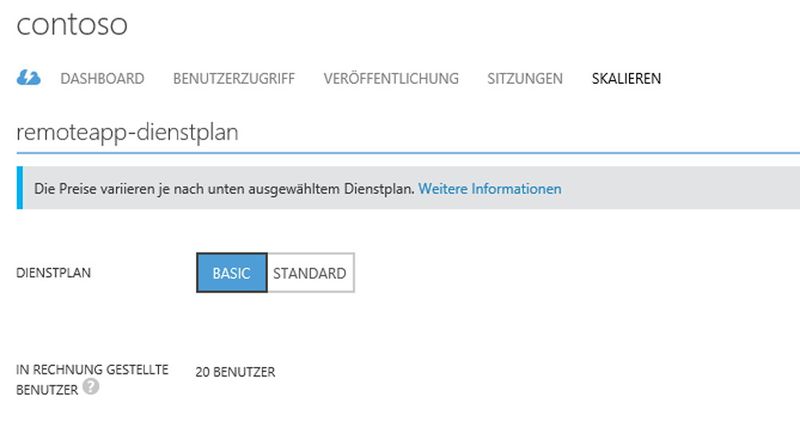Click the contoso collection title
The width and height of the screenshot is (800, 446).
[72, 23]
